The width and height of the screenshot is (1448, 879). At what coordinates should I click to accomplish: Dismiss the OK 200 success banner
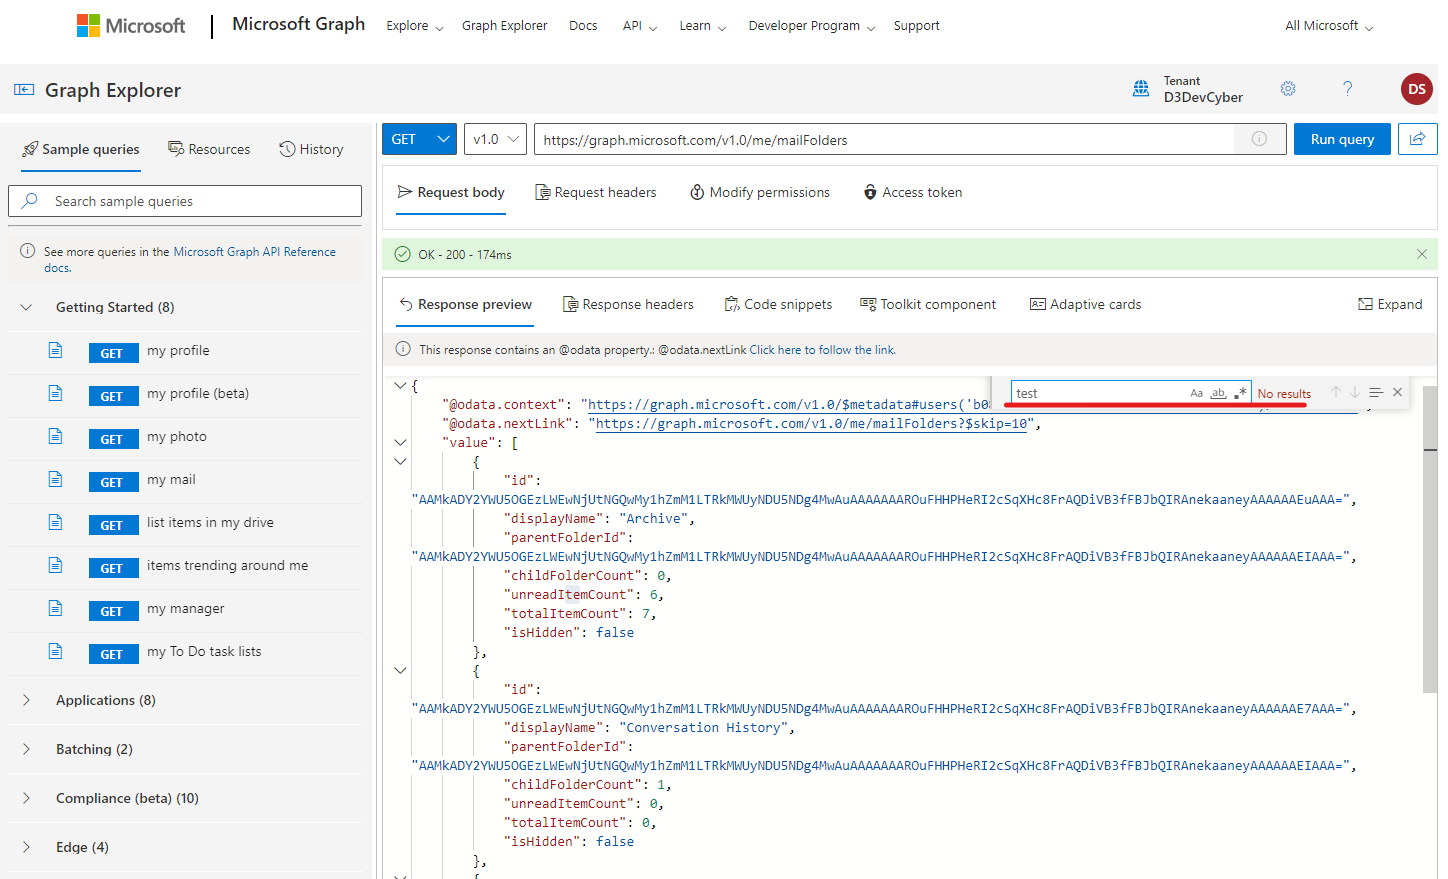[1422, 254]
